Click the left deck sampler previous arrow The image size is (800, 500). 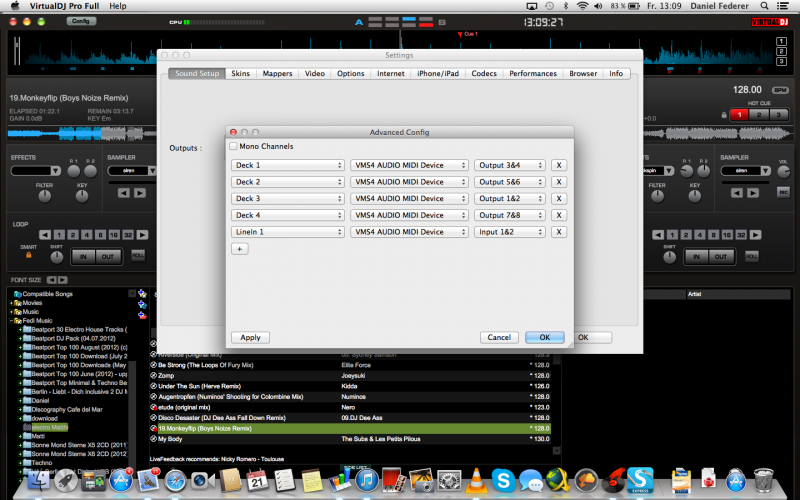[x=123, y=193]
